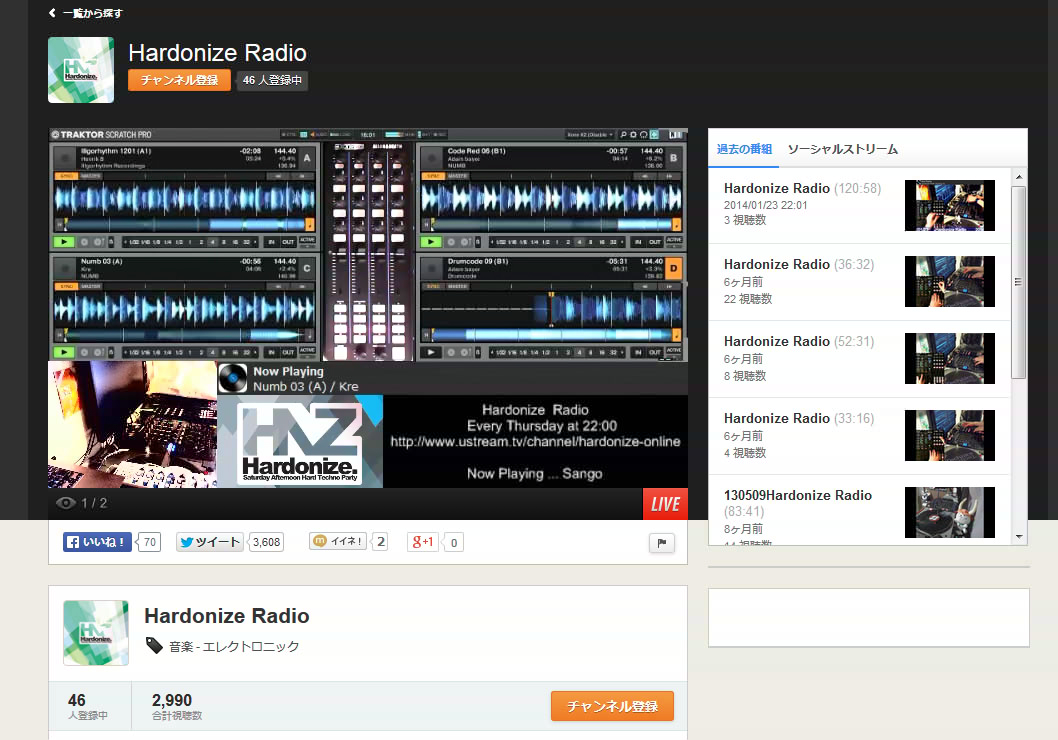Click scroll-up arrow of past programs list
The width and height of the screenshot is (1058, 740).
(x=1019, y=176)
